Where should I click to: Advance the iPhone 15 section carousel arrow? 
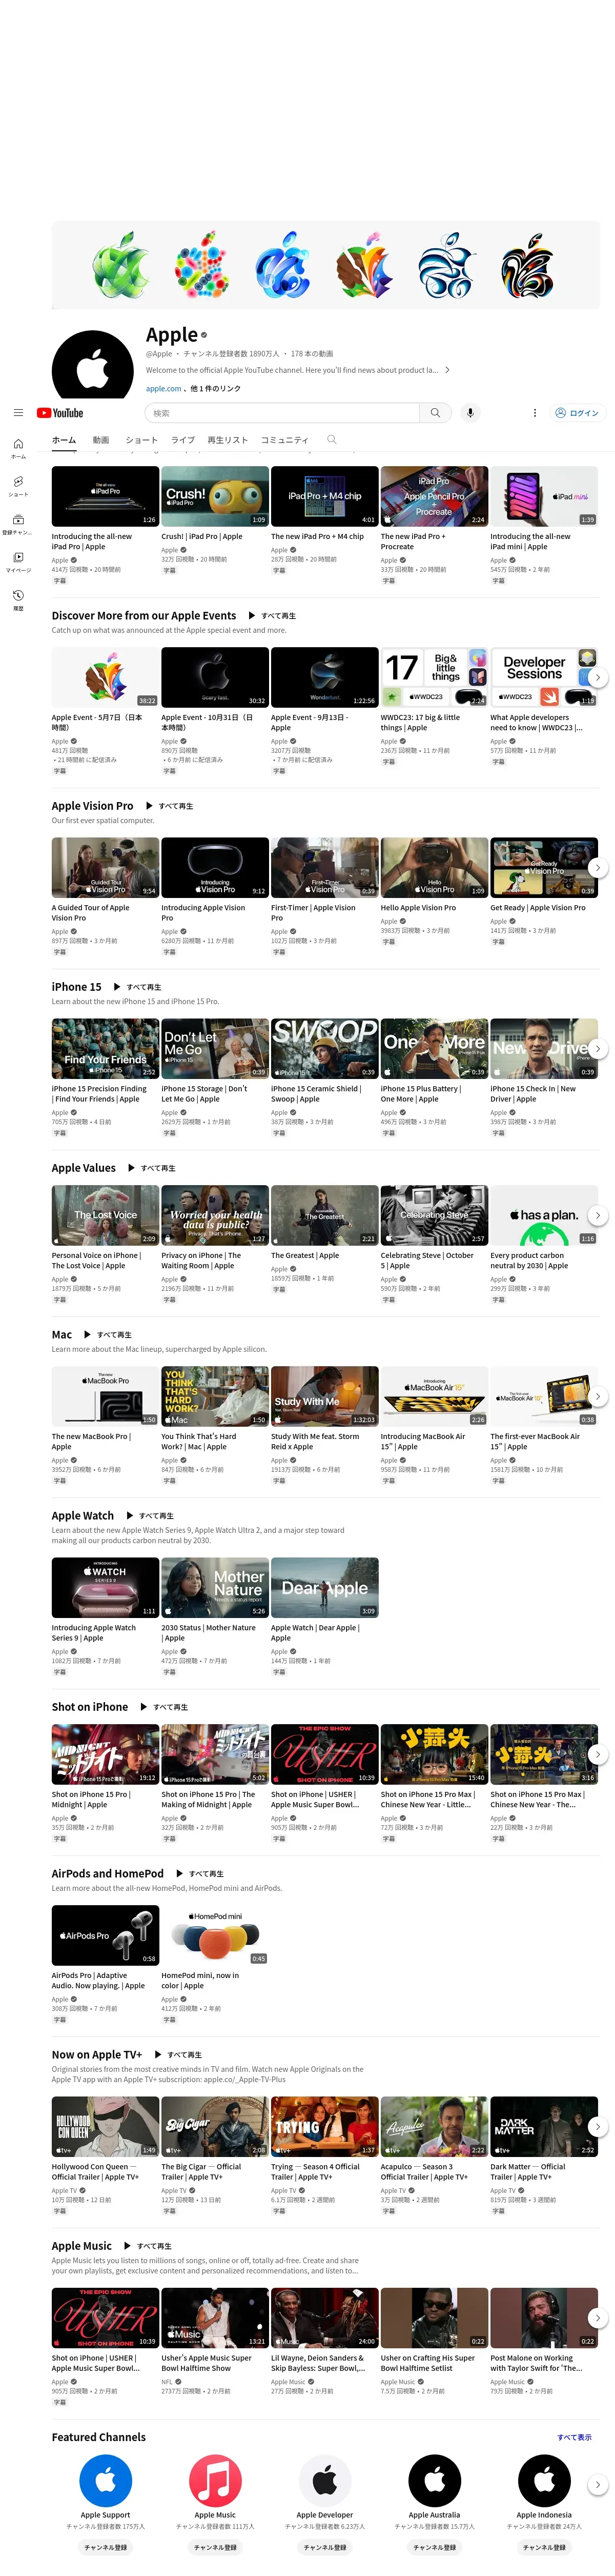[597, 1048]
